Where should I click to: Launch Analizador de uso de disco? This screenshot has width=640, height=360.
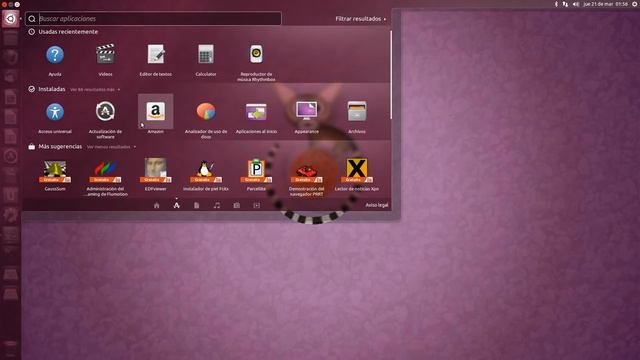click(x=206, y=111)
